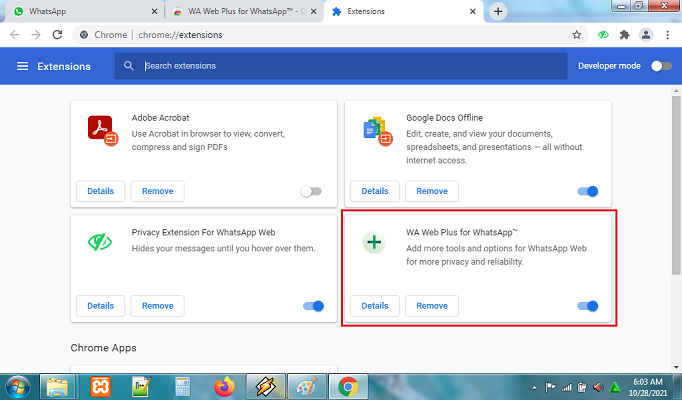Remove the Adobe Acrobat extension
The image size is (682, 400).
pos(157,191)
